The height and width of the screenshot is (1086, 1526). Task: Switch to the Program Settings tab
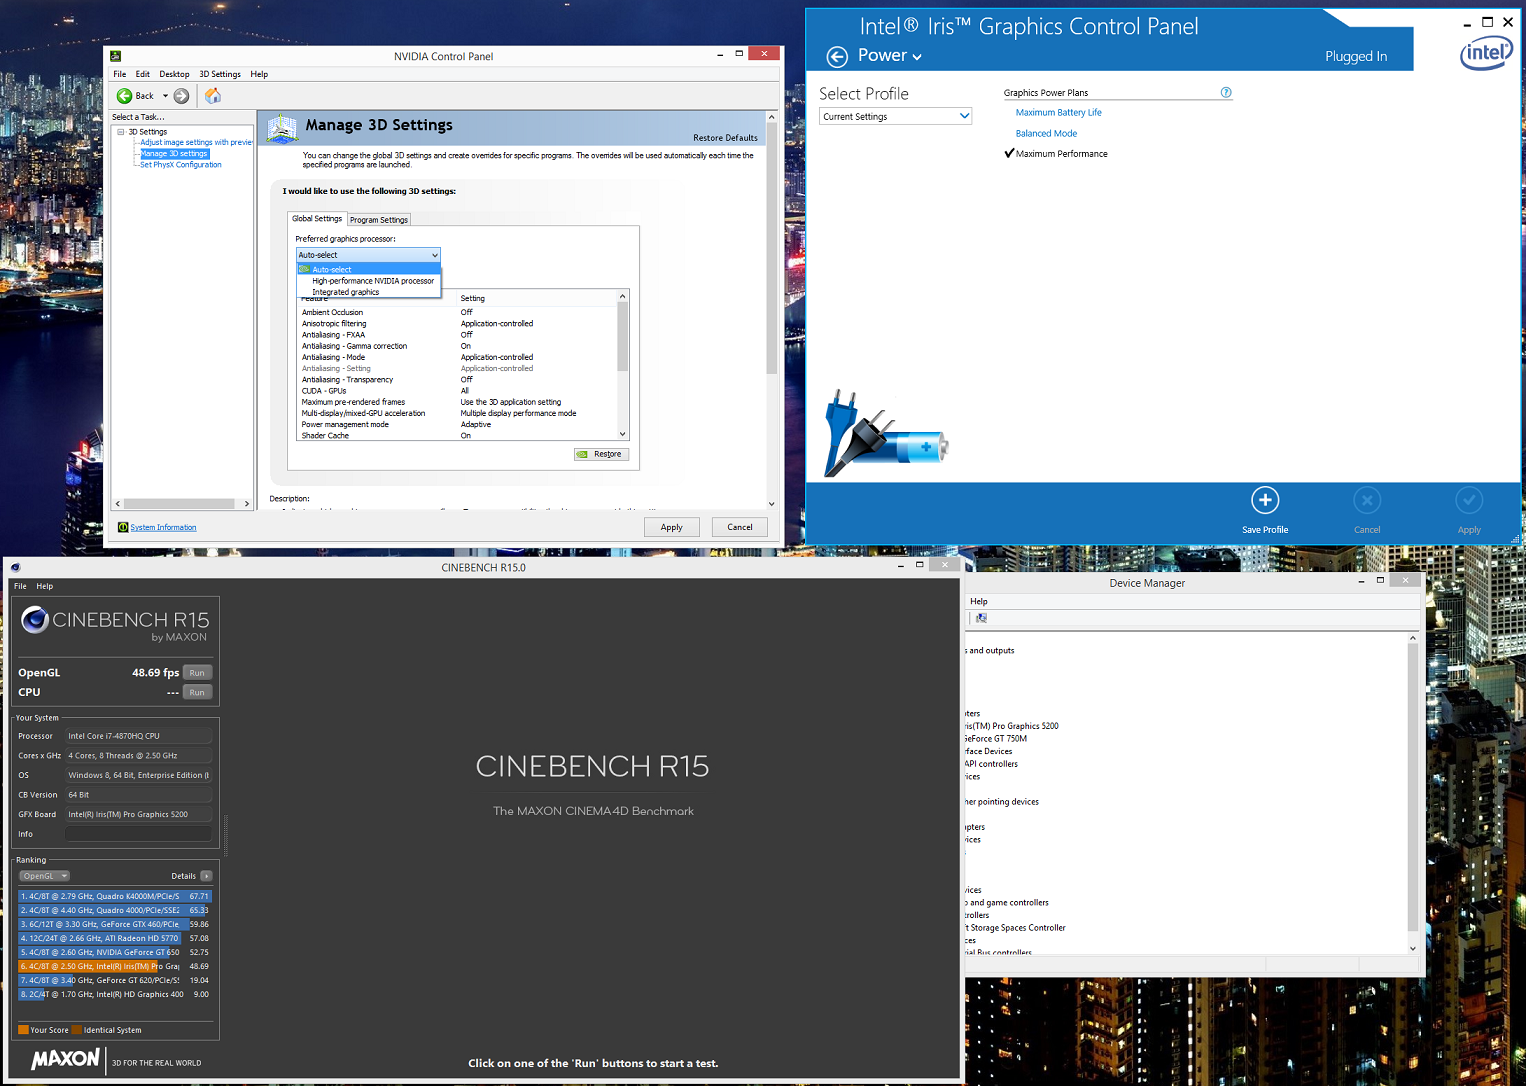(x=379, y=220)
